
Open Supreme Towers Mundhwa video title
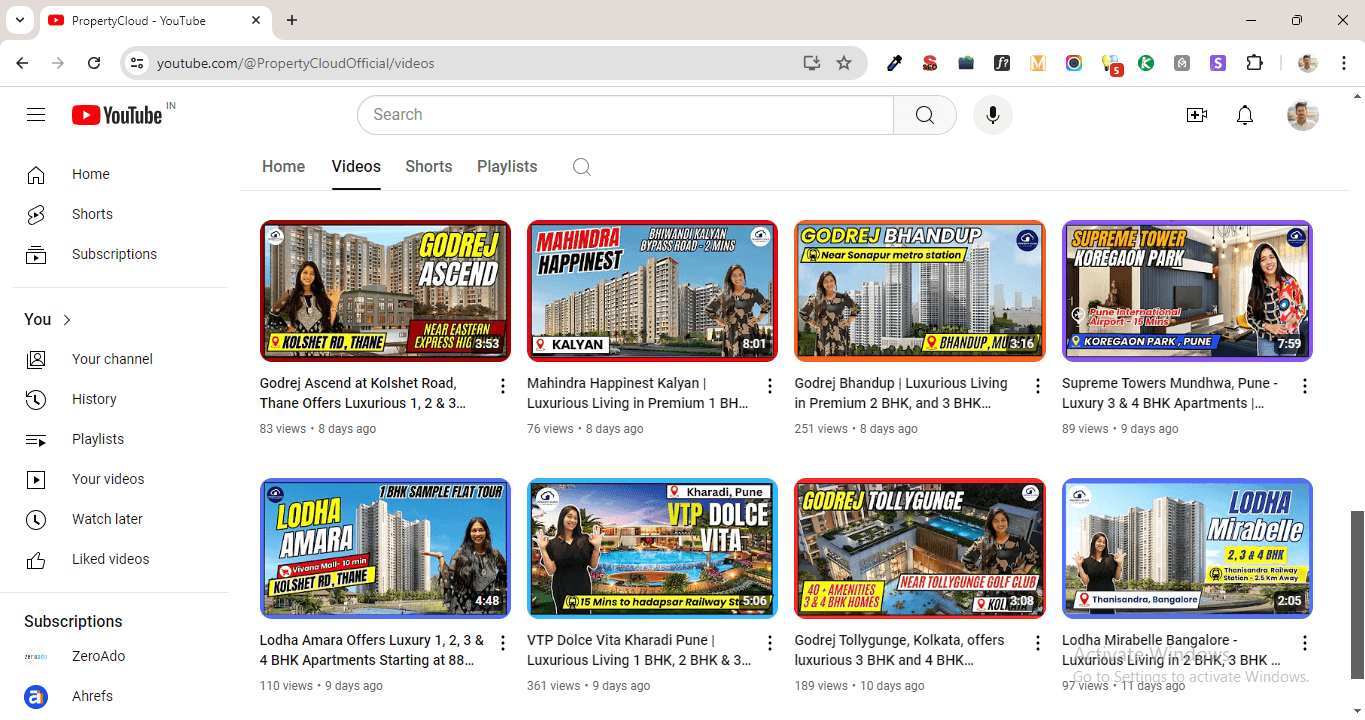(1170, 393)
